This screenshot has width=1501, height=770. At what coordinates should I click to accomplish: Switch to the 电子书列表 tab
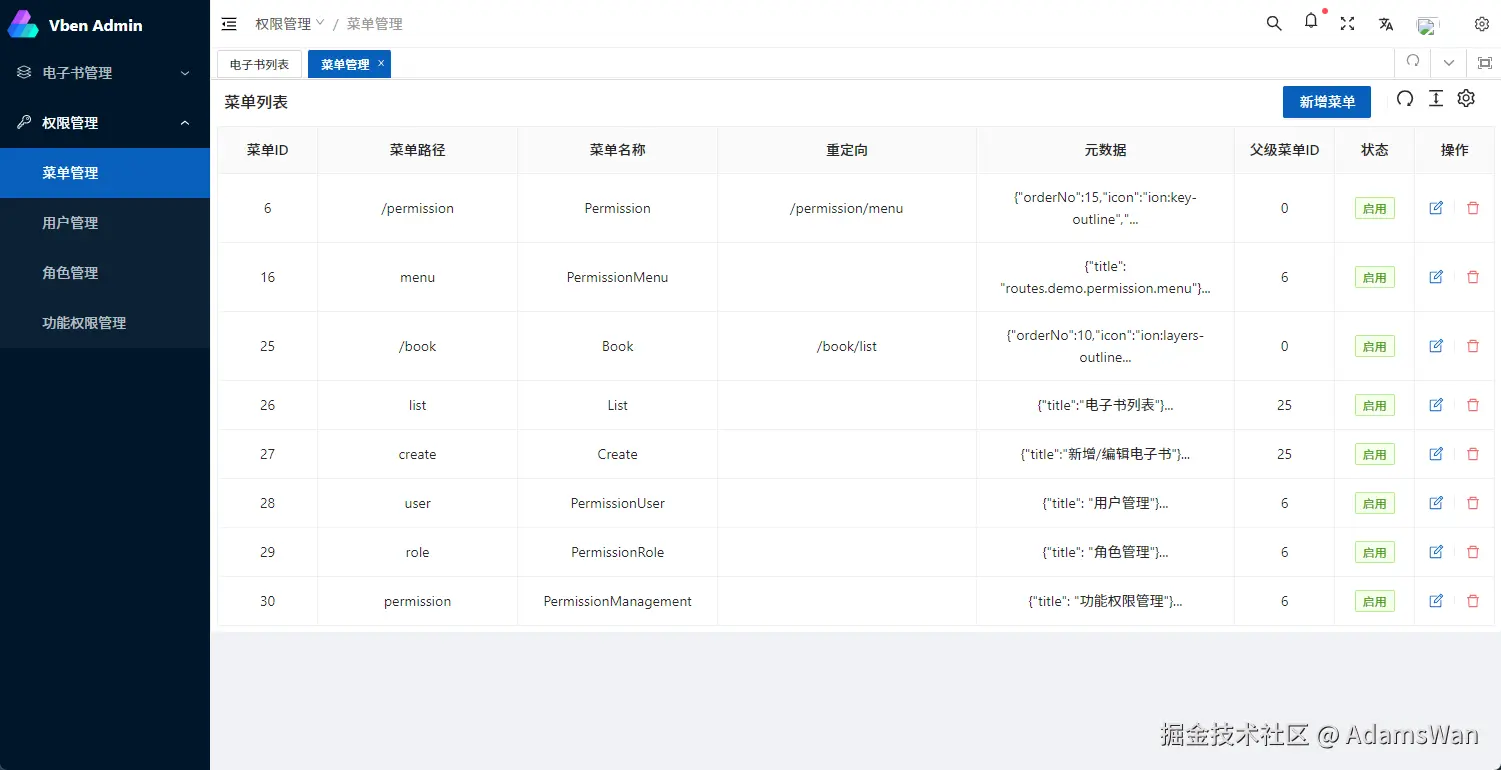pos(259,64)
